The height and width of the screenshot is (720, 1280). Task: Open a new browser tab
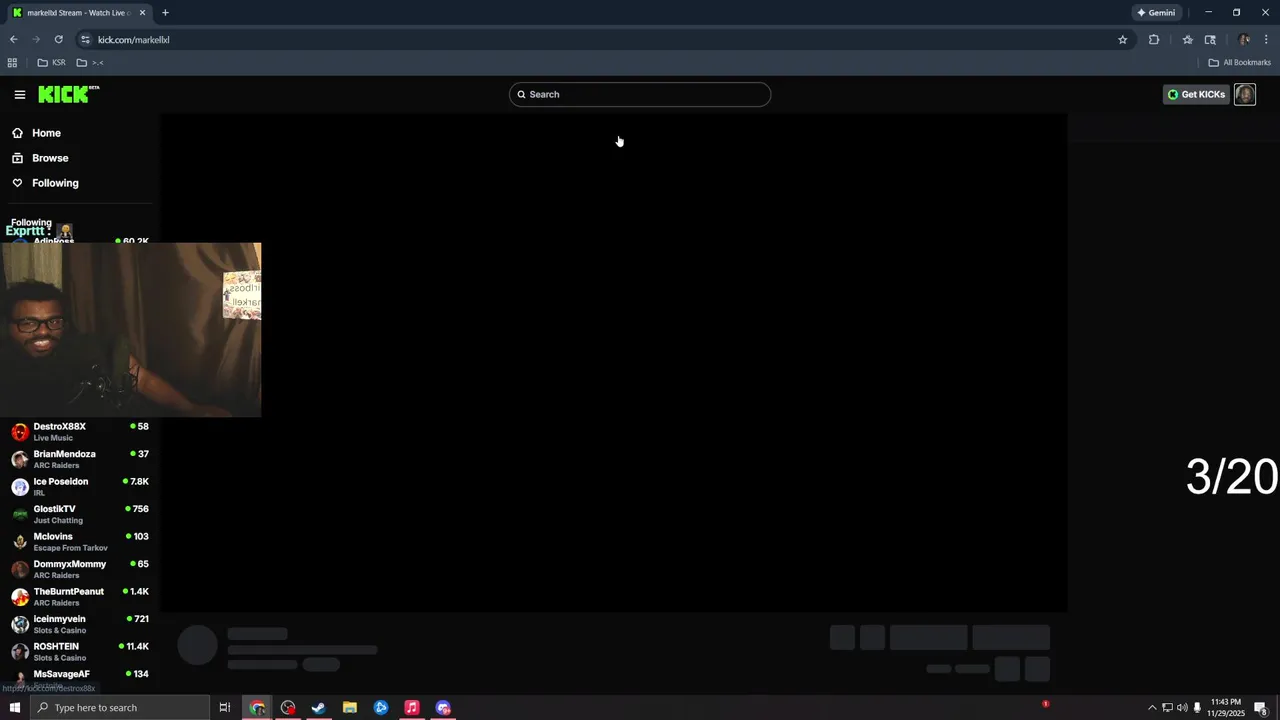click(x=165, y=13)
